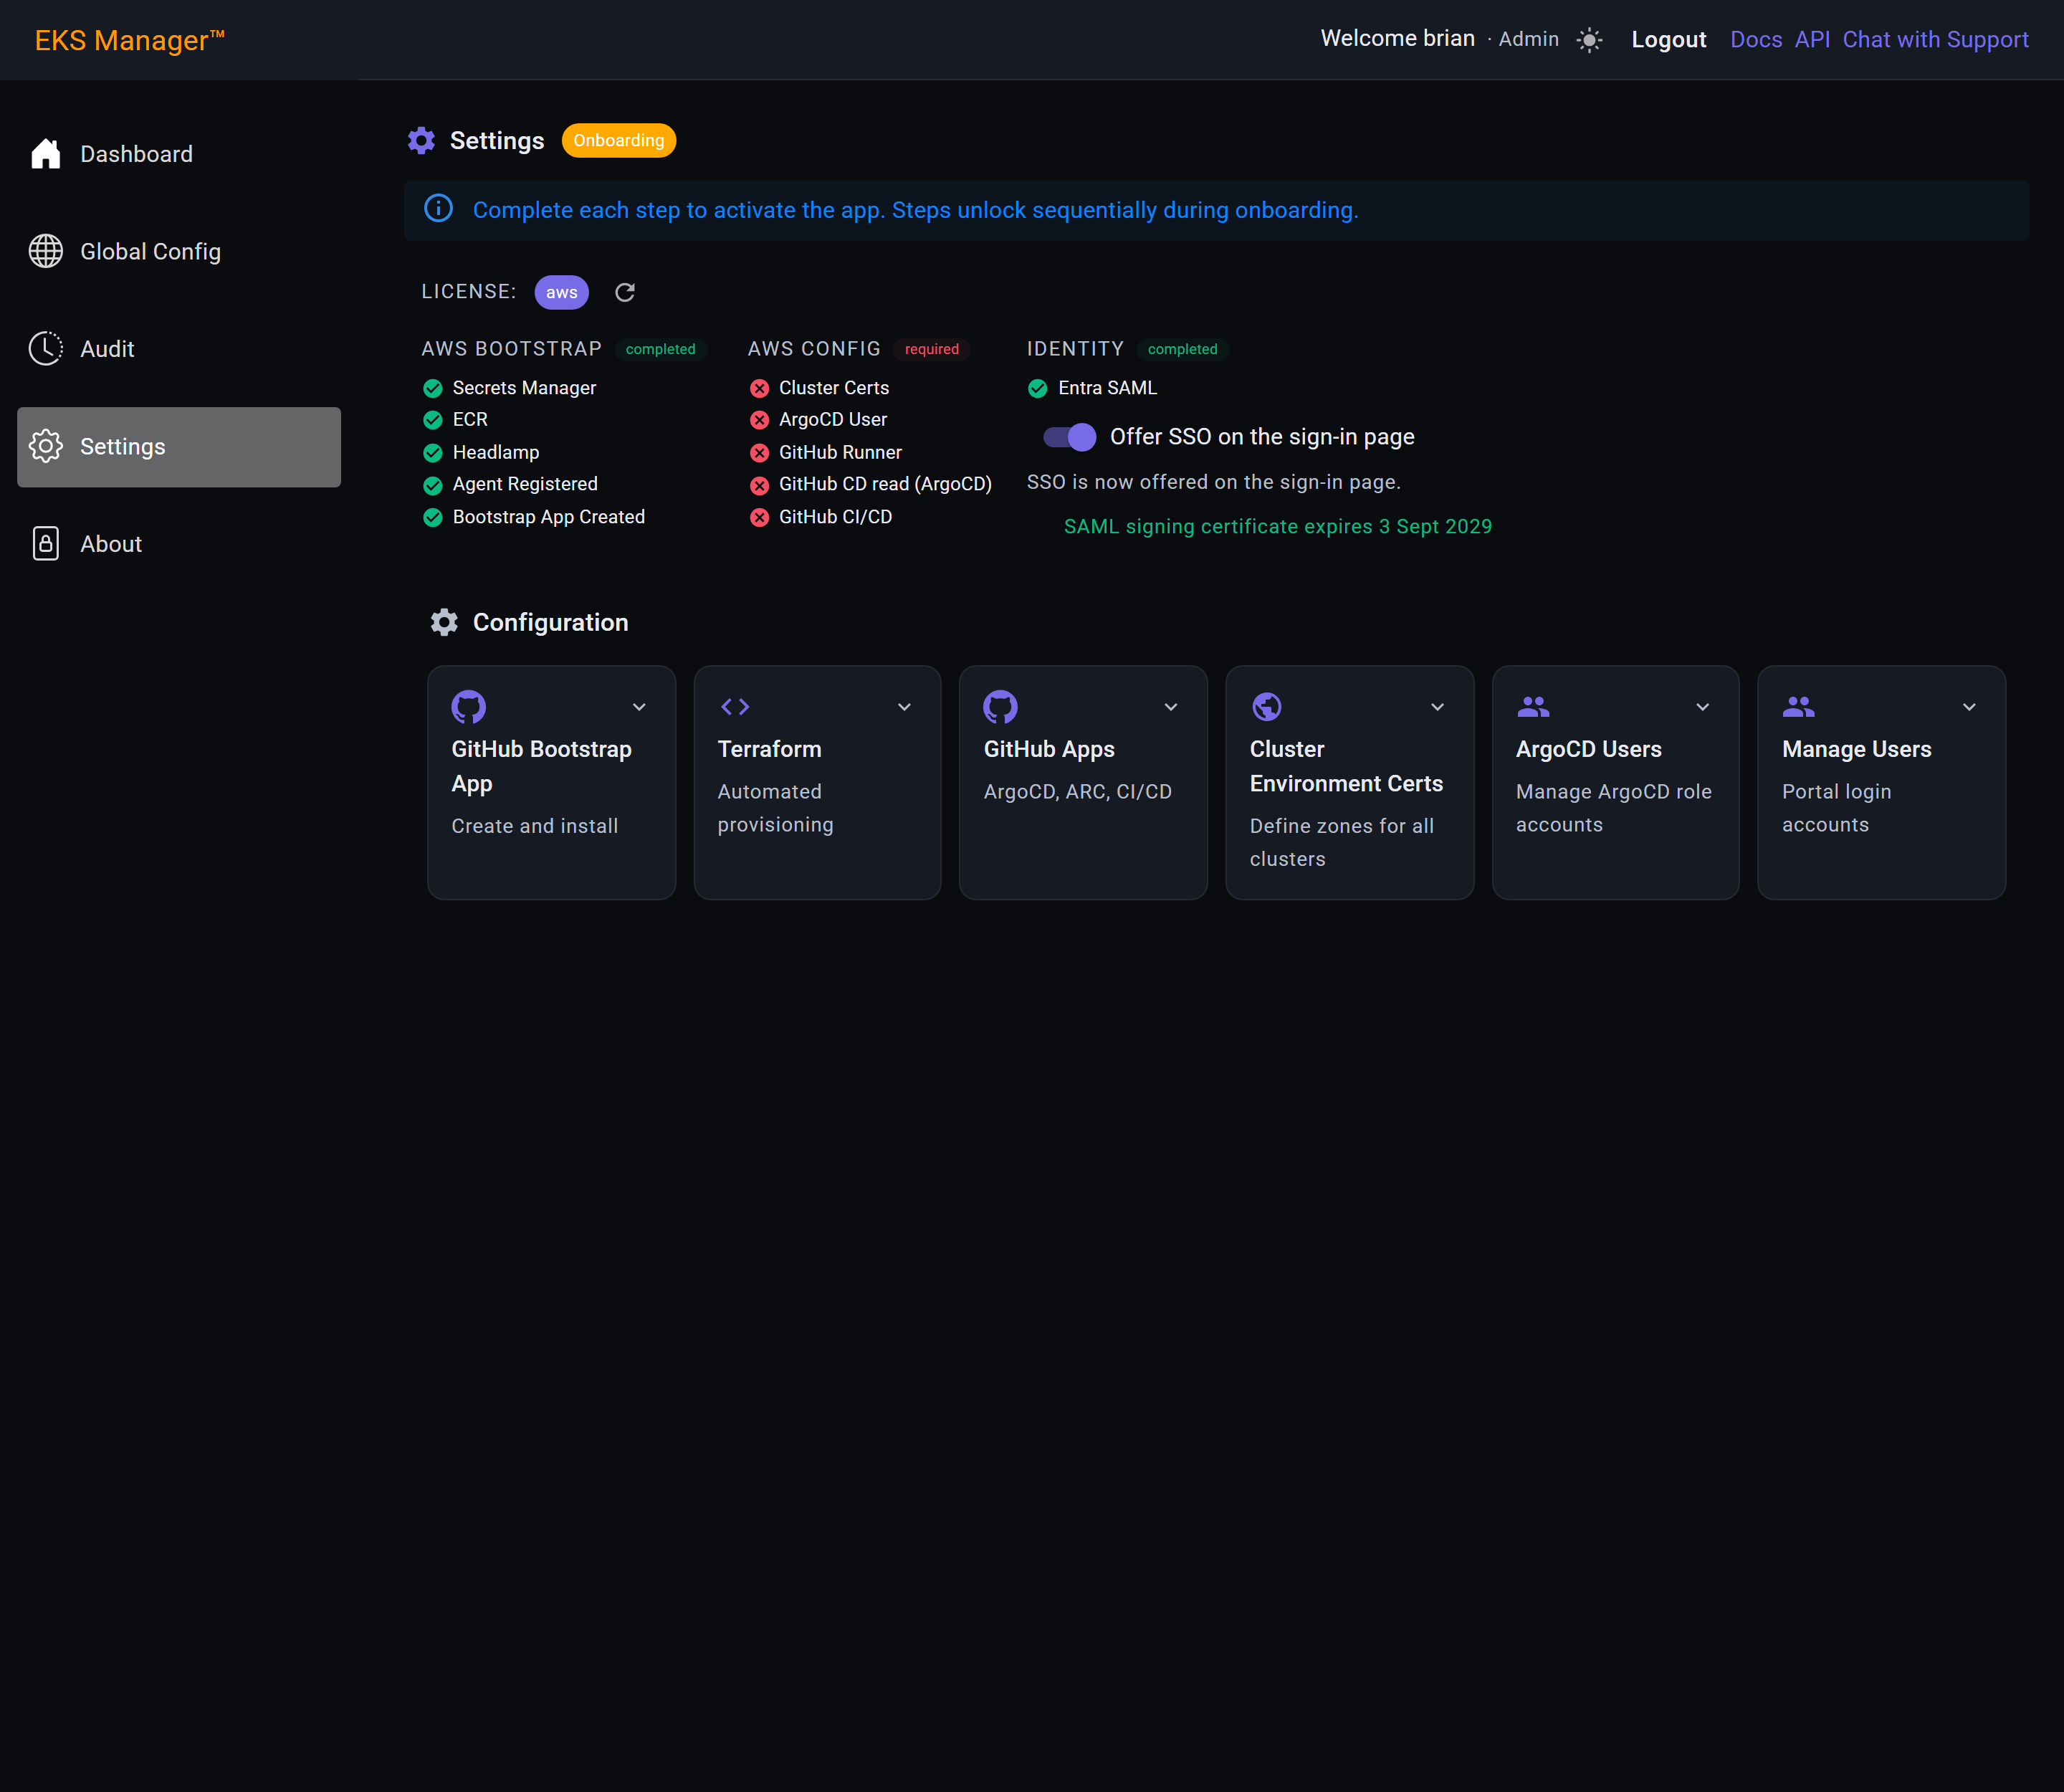2064x1792 pixels.
Task: Click the gear icon next to Configuration
Action: [444, 622]
